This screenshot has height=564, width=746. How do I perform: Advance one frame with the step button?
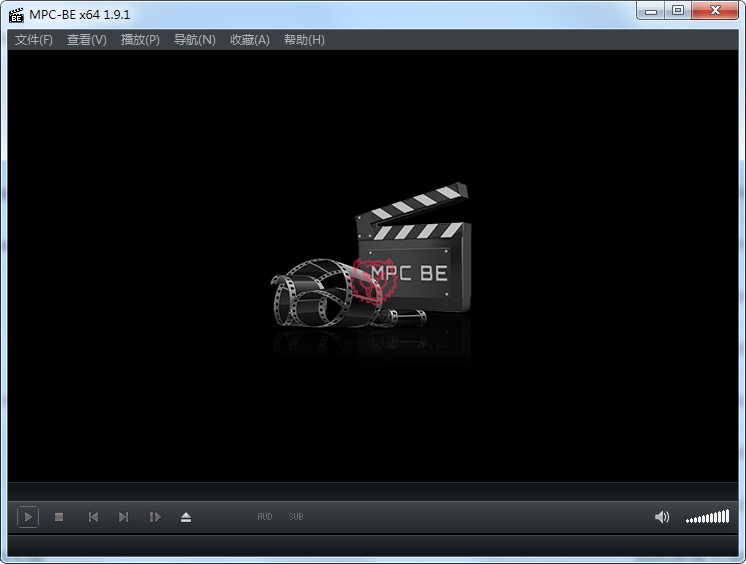(x=155, y=517)
